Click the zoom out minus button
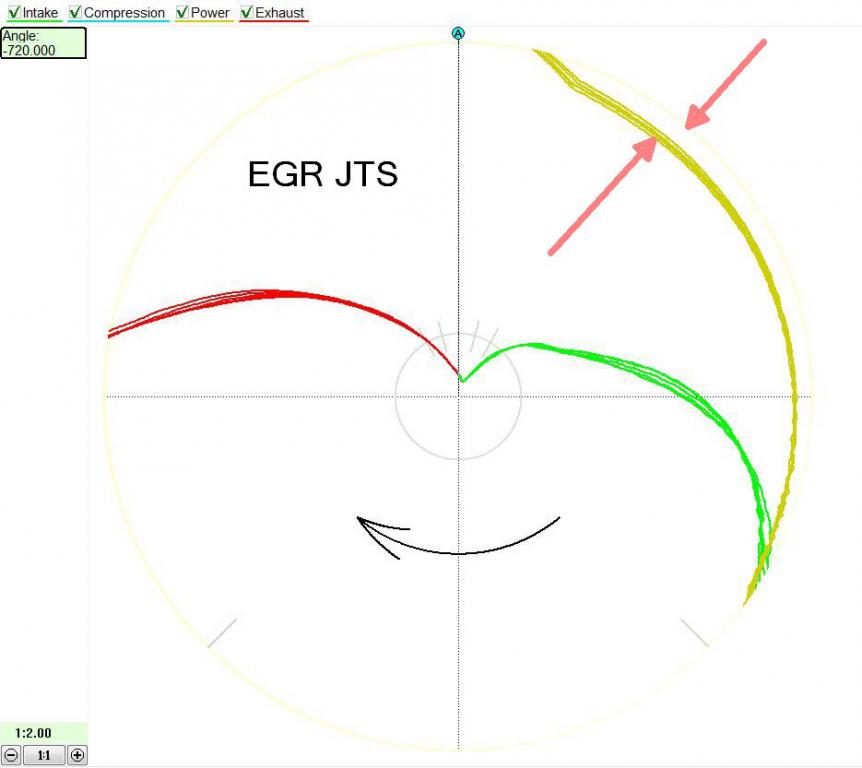The height and width of the screenshot is (768, 862). click(11, 755)
